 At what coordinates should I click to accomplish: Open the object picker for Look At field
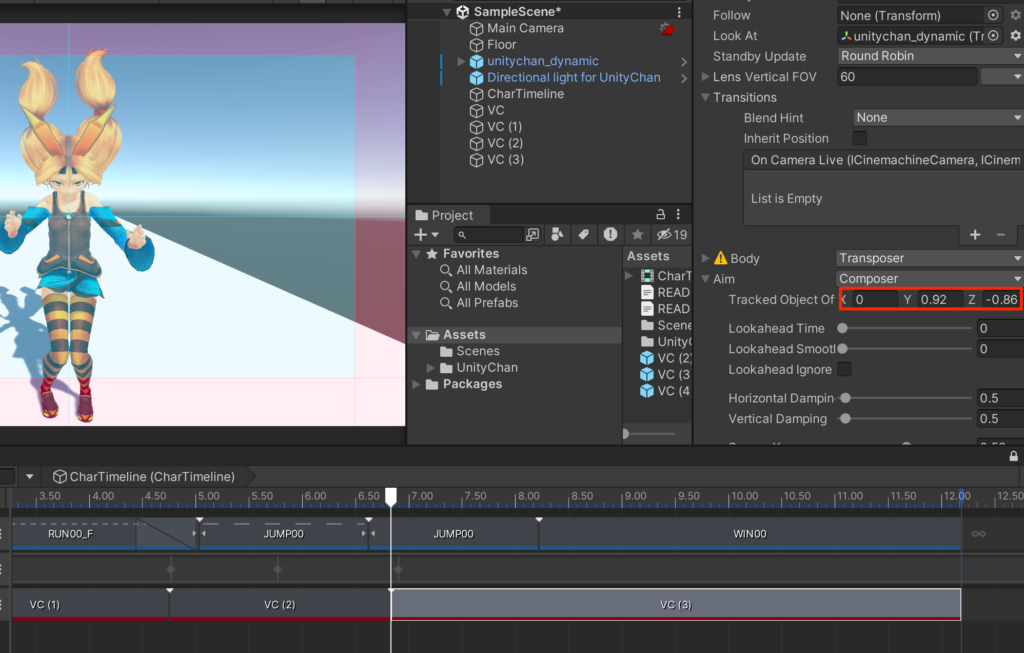tap(993, 36)
